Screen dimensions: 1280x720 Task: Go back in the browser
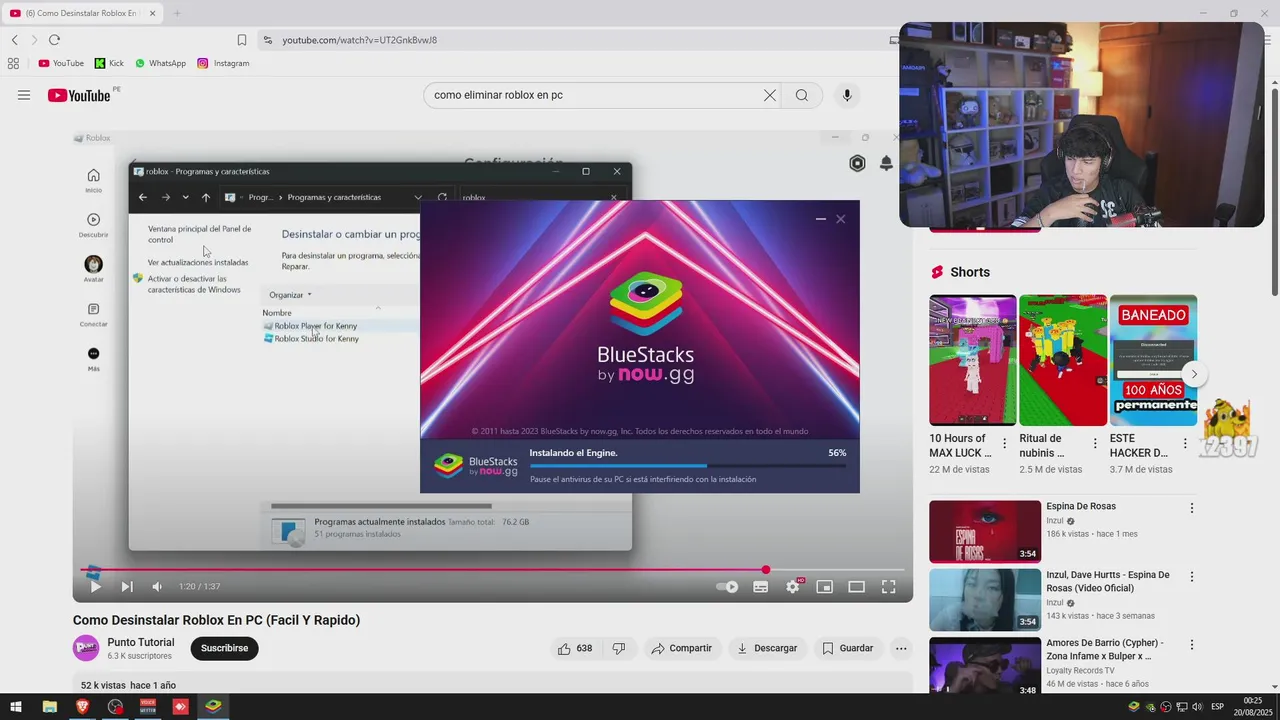click(x=15, y=40)
